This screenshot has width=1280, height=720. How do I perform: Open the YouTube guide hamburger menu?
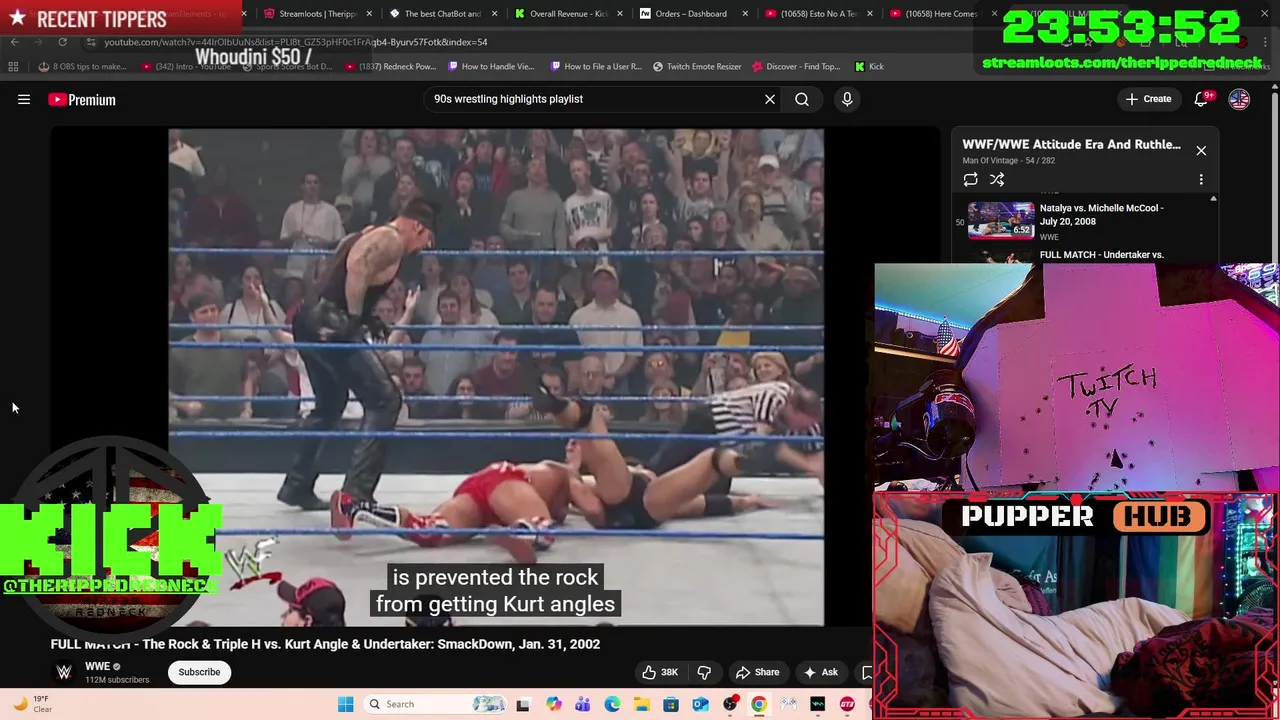pos(24,99)
